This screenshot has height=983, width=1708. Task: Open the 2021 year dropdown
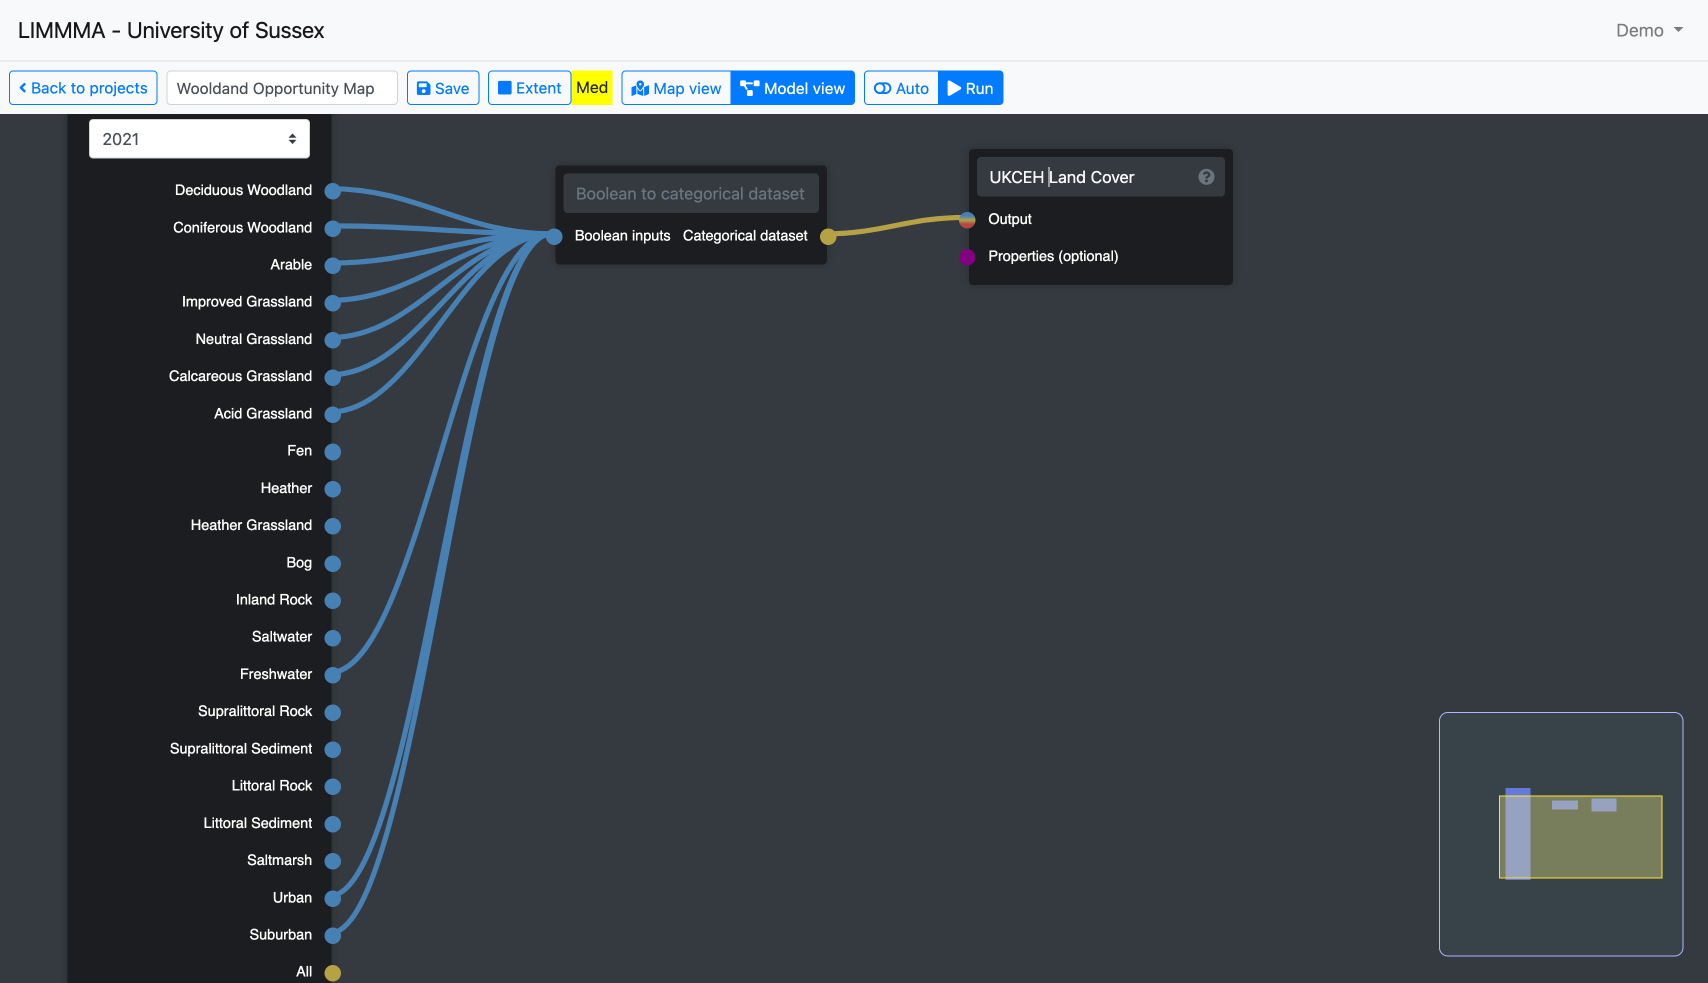199,139
